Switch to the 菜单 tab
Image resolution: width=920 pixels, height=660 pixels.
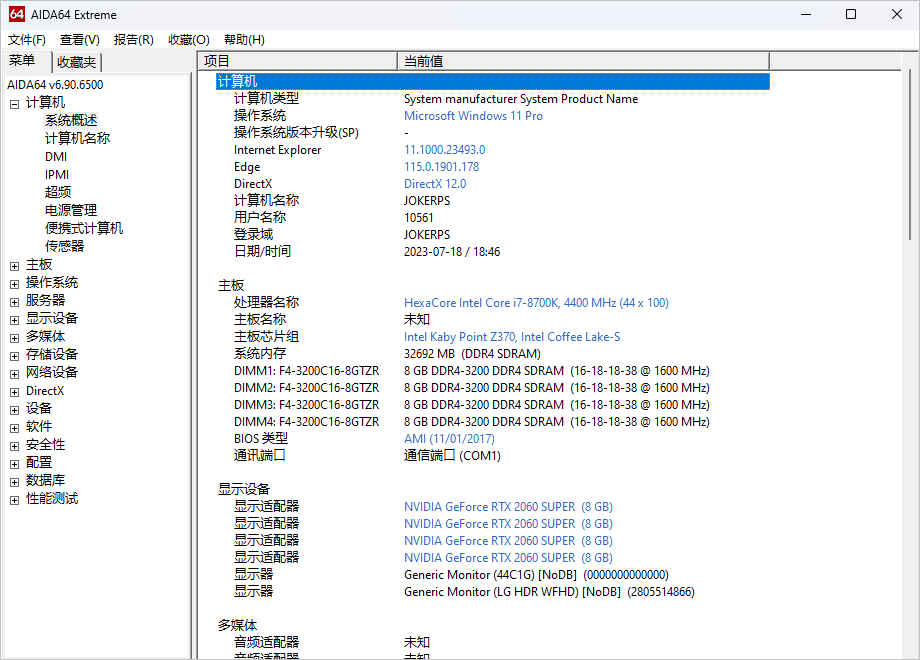[22, 61]
